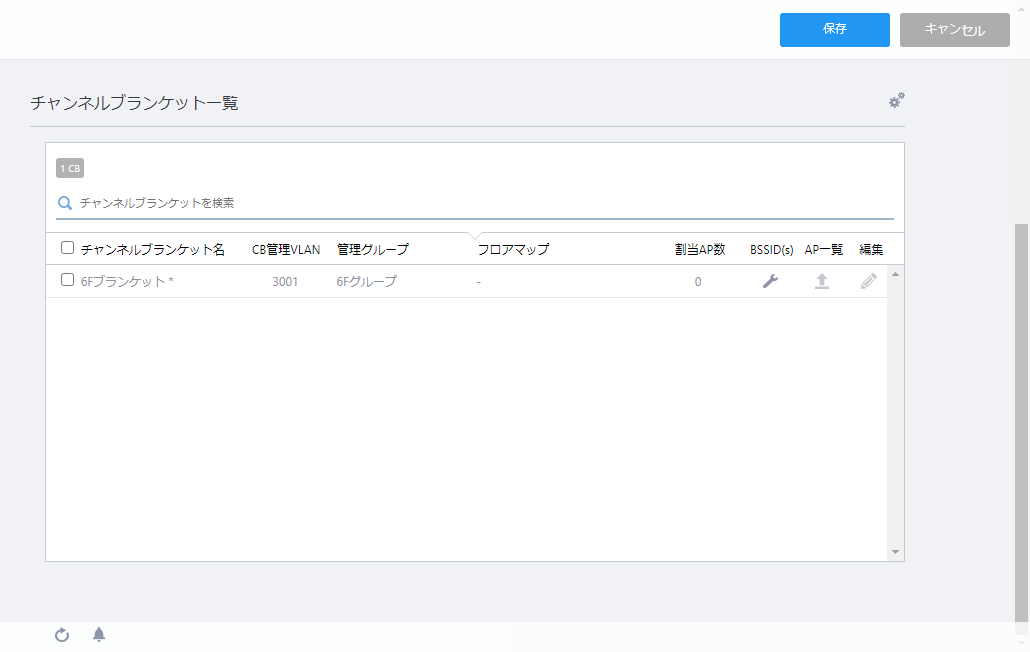Screen dimensions: 1030x652
Task: Click the blue 保存 button
Action: [x=834, y=30]
